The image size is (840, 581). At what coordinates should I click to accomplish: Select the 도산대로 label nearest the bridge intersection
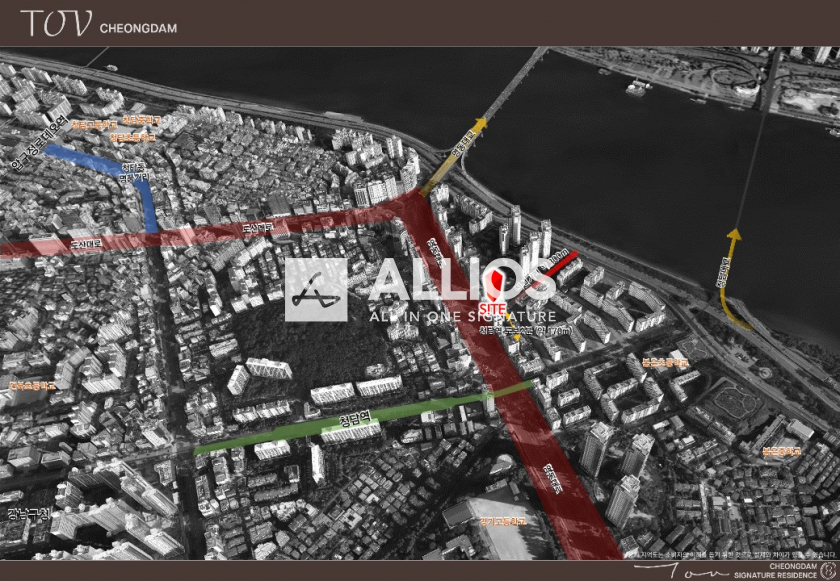(x=258, y=228)
